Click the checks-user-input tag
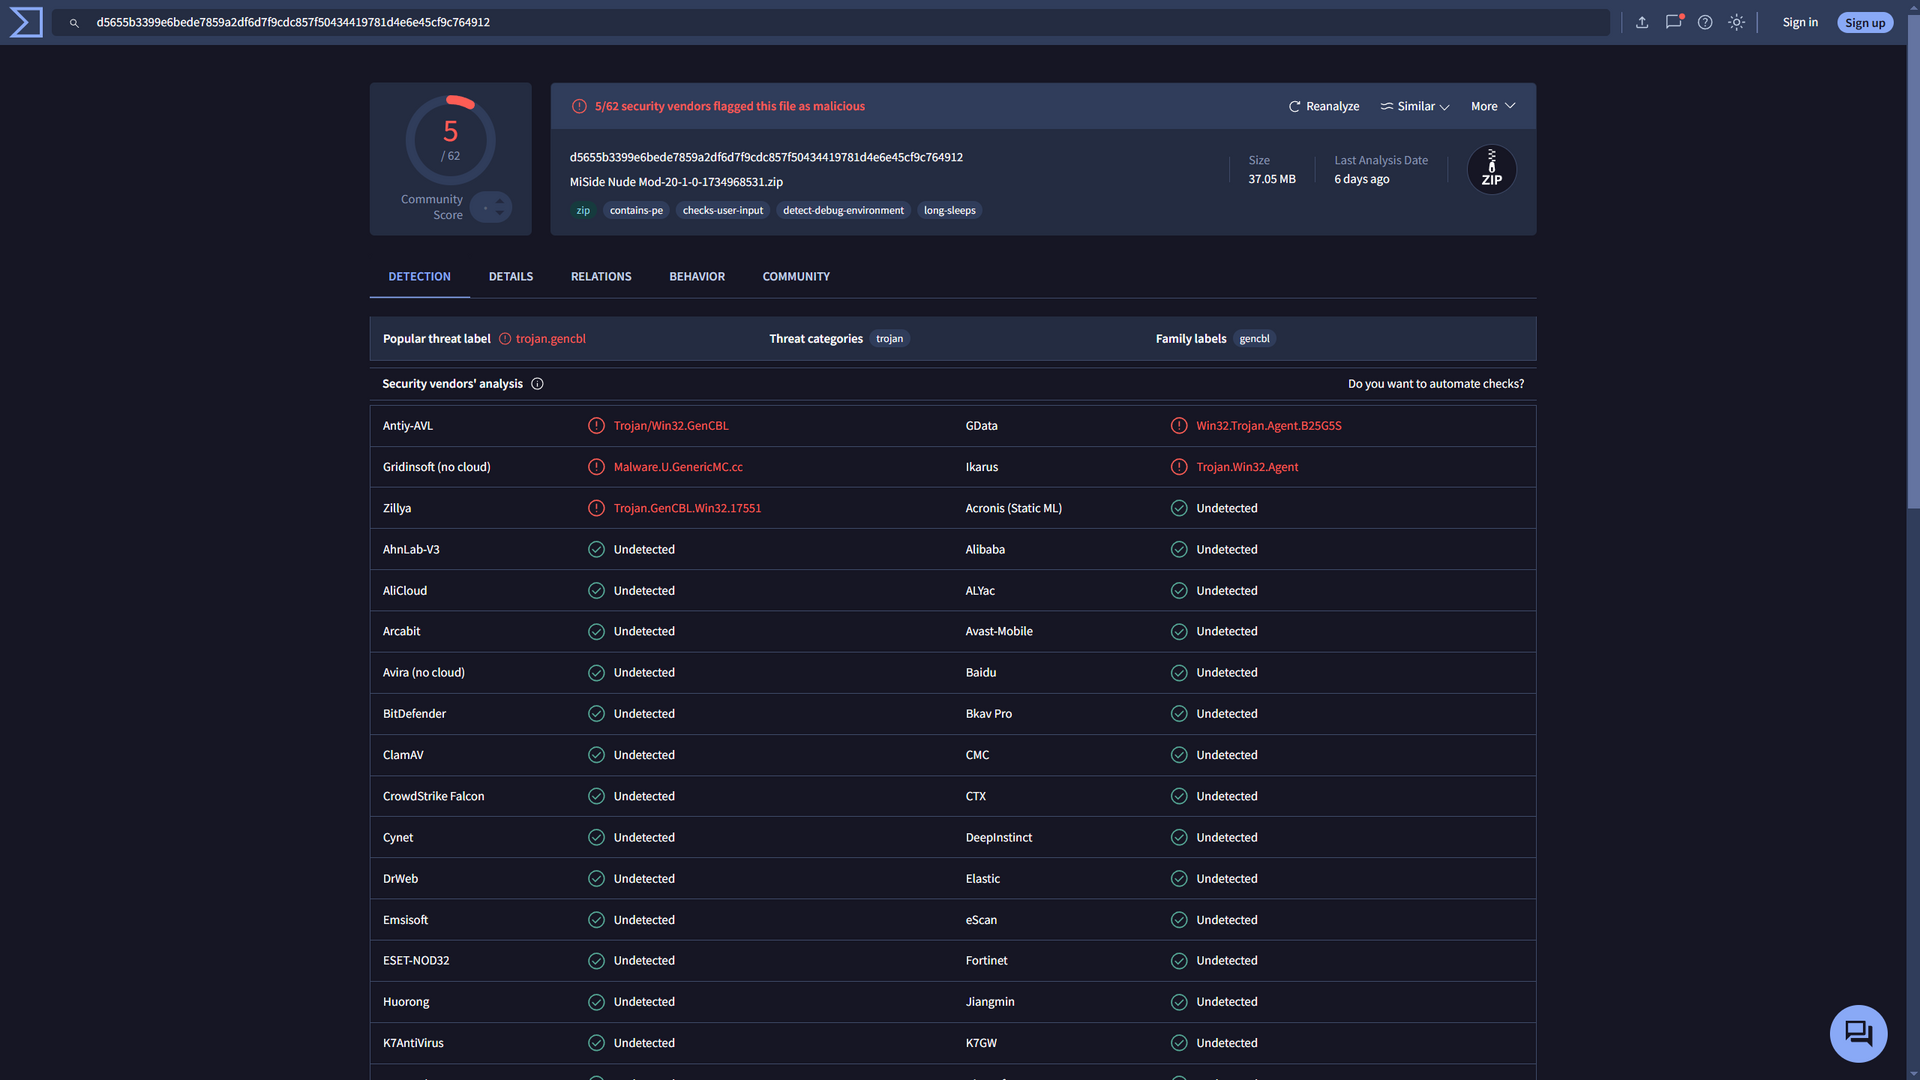 (723, 211)
